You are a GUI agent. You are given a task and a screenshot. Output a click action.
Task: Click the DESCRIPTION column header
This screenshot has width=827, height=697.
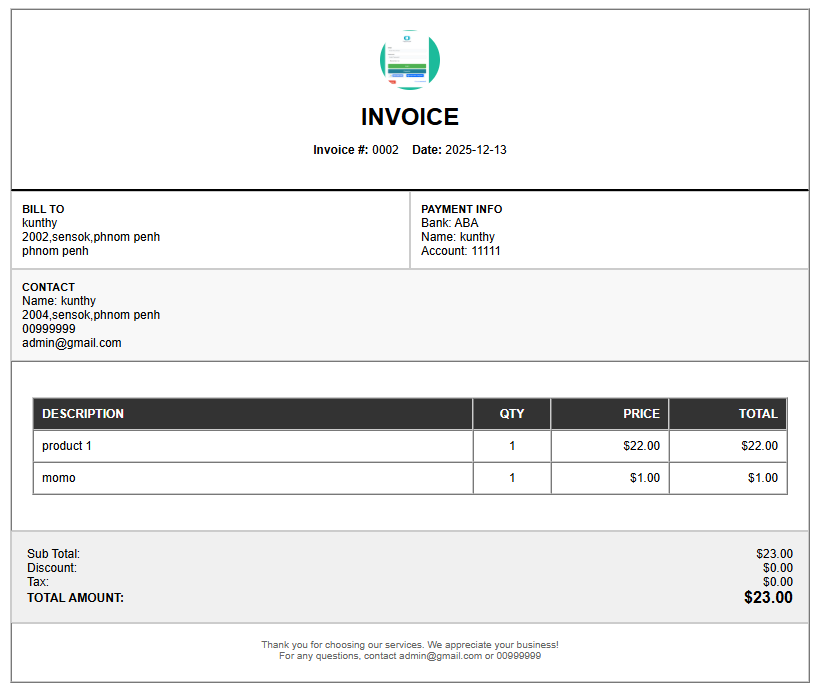(83, 413)
